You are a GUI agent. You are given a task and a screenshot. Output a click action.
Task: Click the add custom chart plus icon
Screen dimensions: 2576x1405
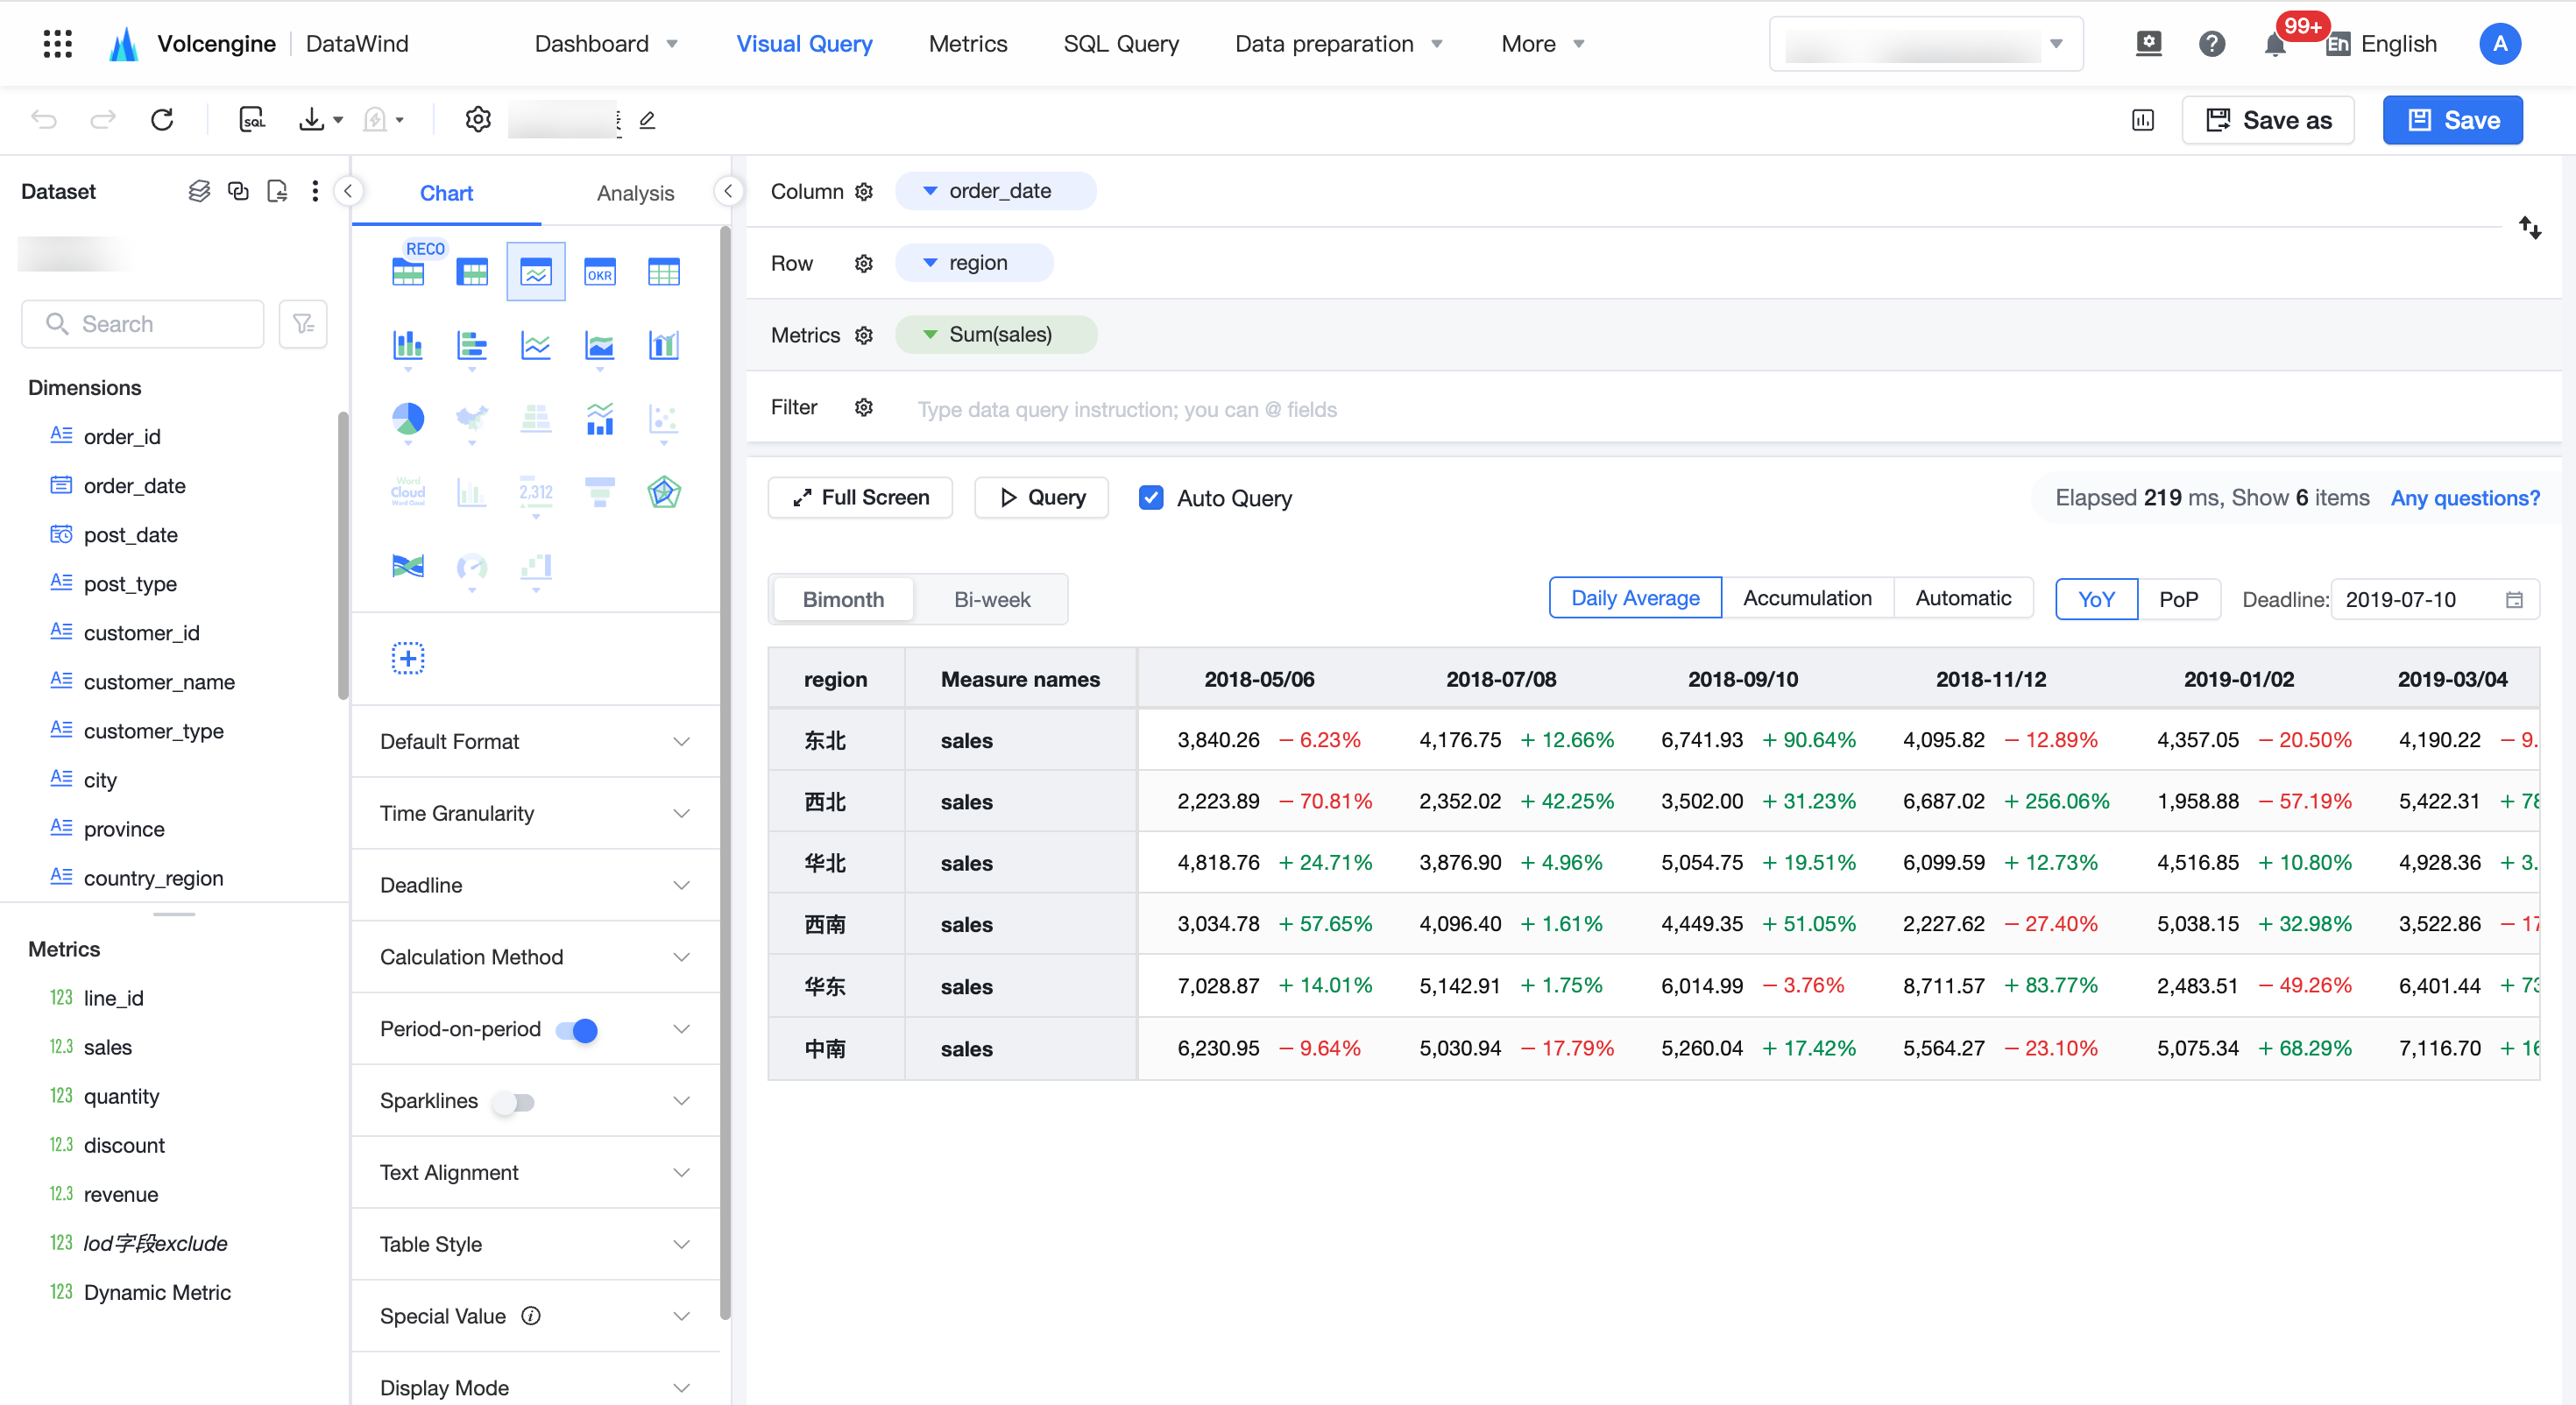click(x=407, y=658)
